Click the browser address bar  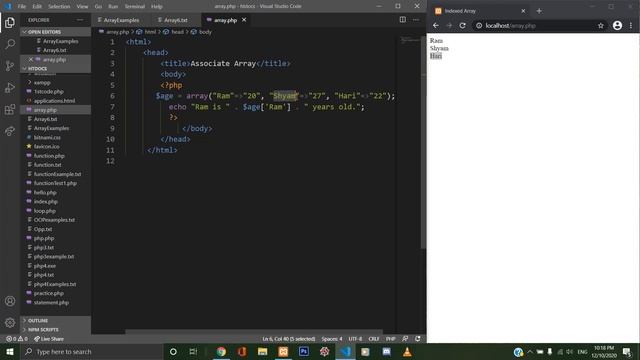pyautogui.click(x=540, y=25)
